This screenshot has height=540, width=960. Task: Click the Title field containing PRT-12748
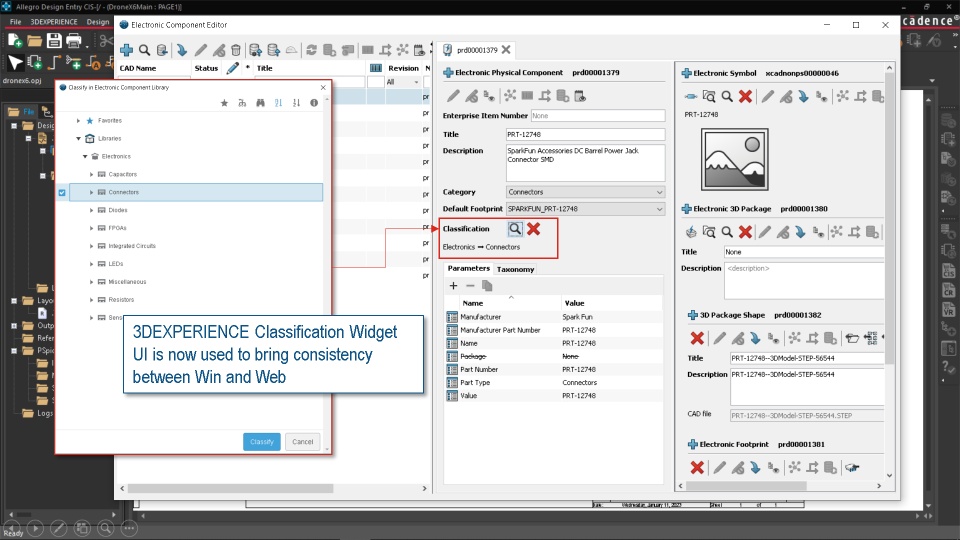click(x=585, y=134)
